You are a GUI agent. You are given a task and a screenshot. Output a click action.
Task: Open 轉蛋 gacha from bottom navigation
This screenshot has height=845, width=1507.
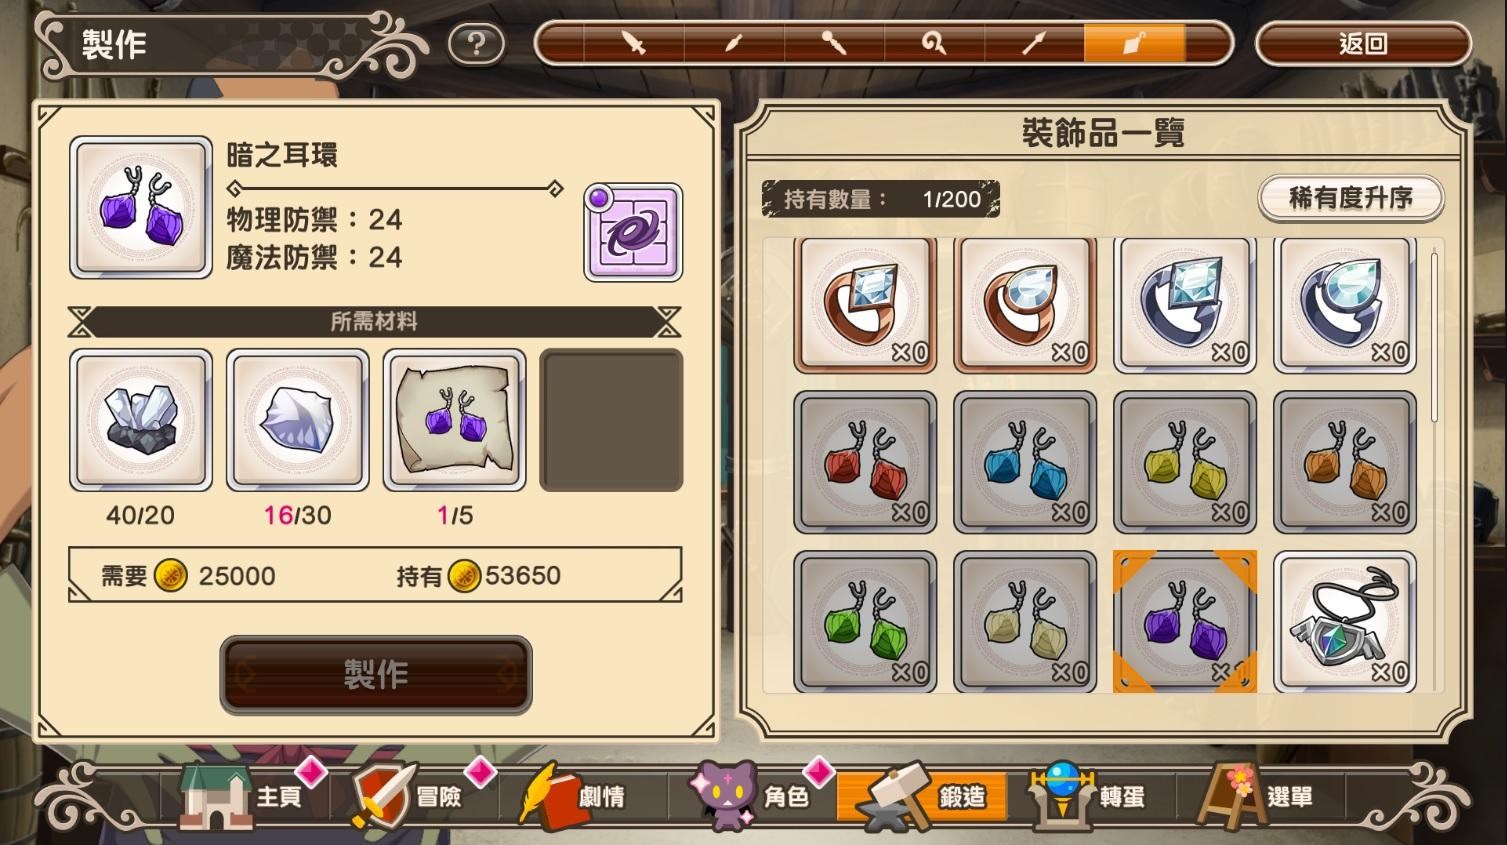point(1090,797)
